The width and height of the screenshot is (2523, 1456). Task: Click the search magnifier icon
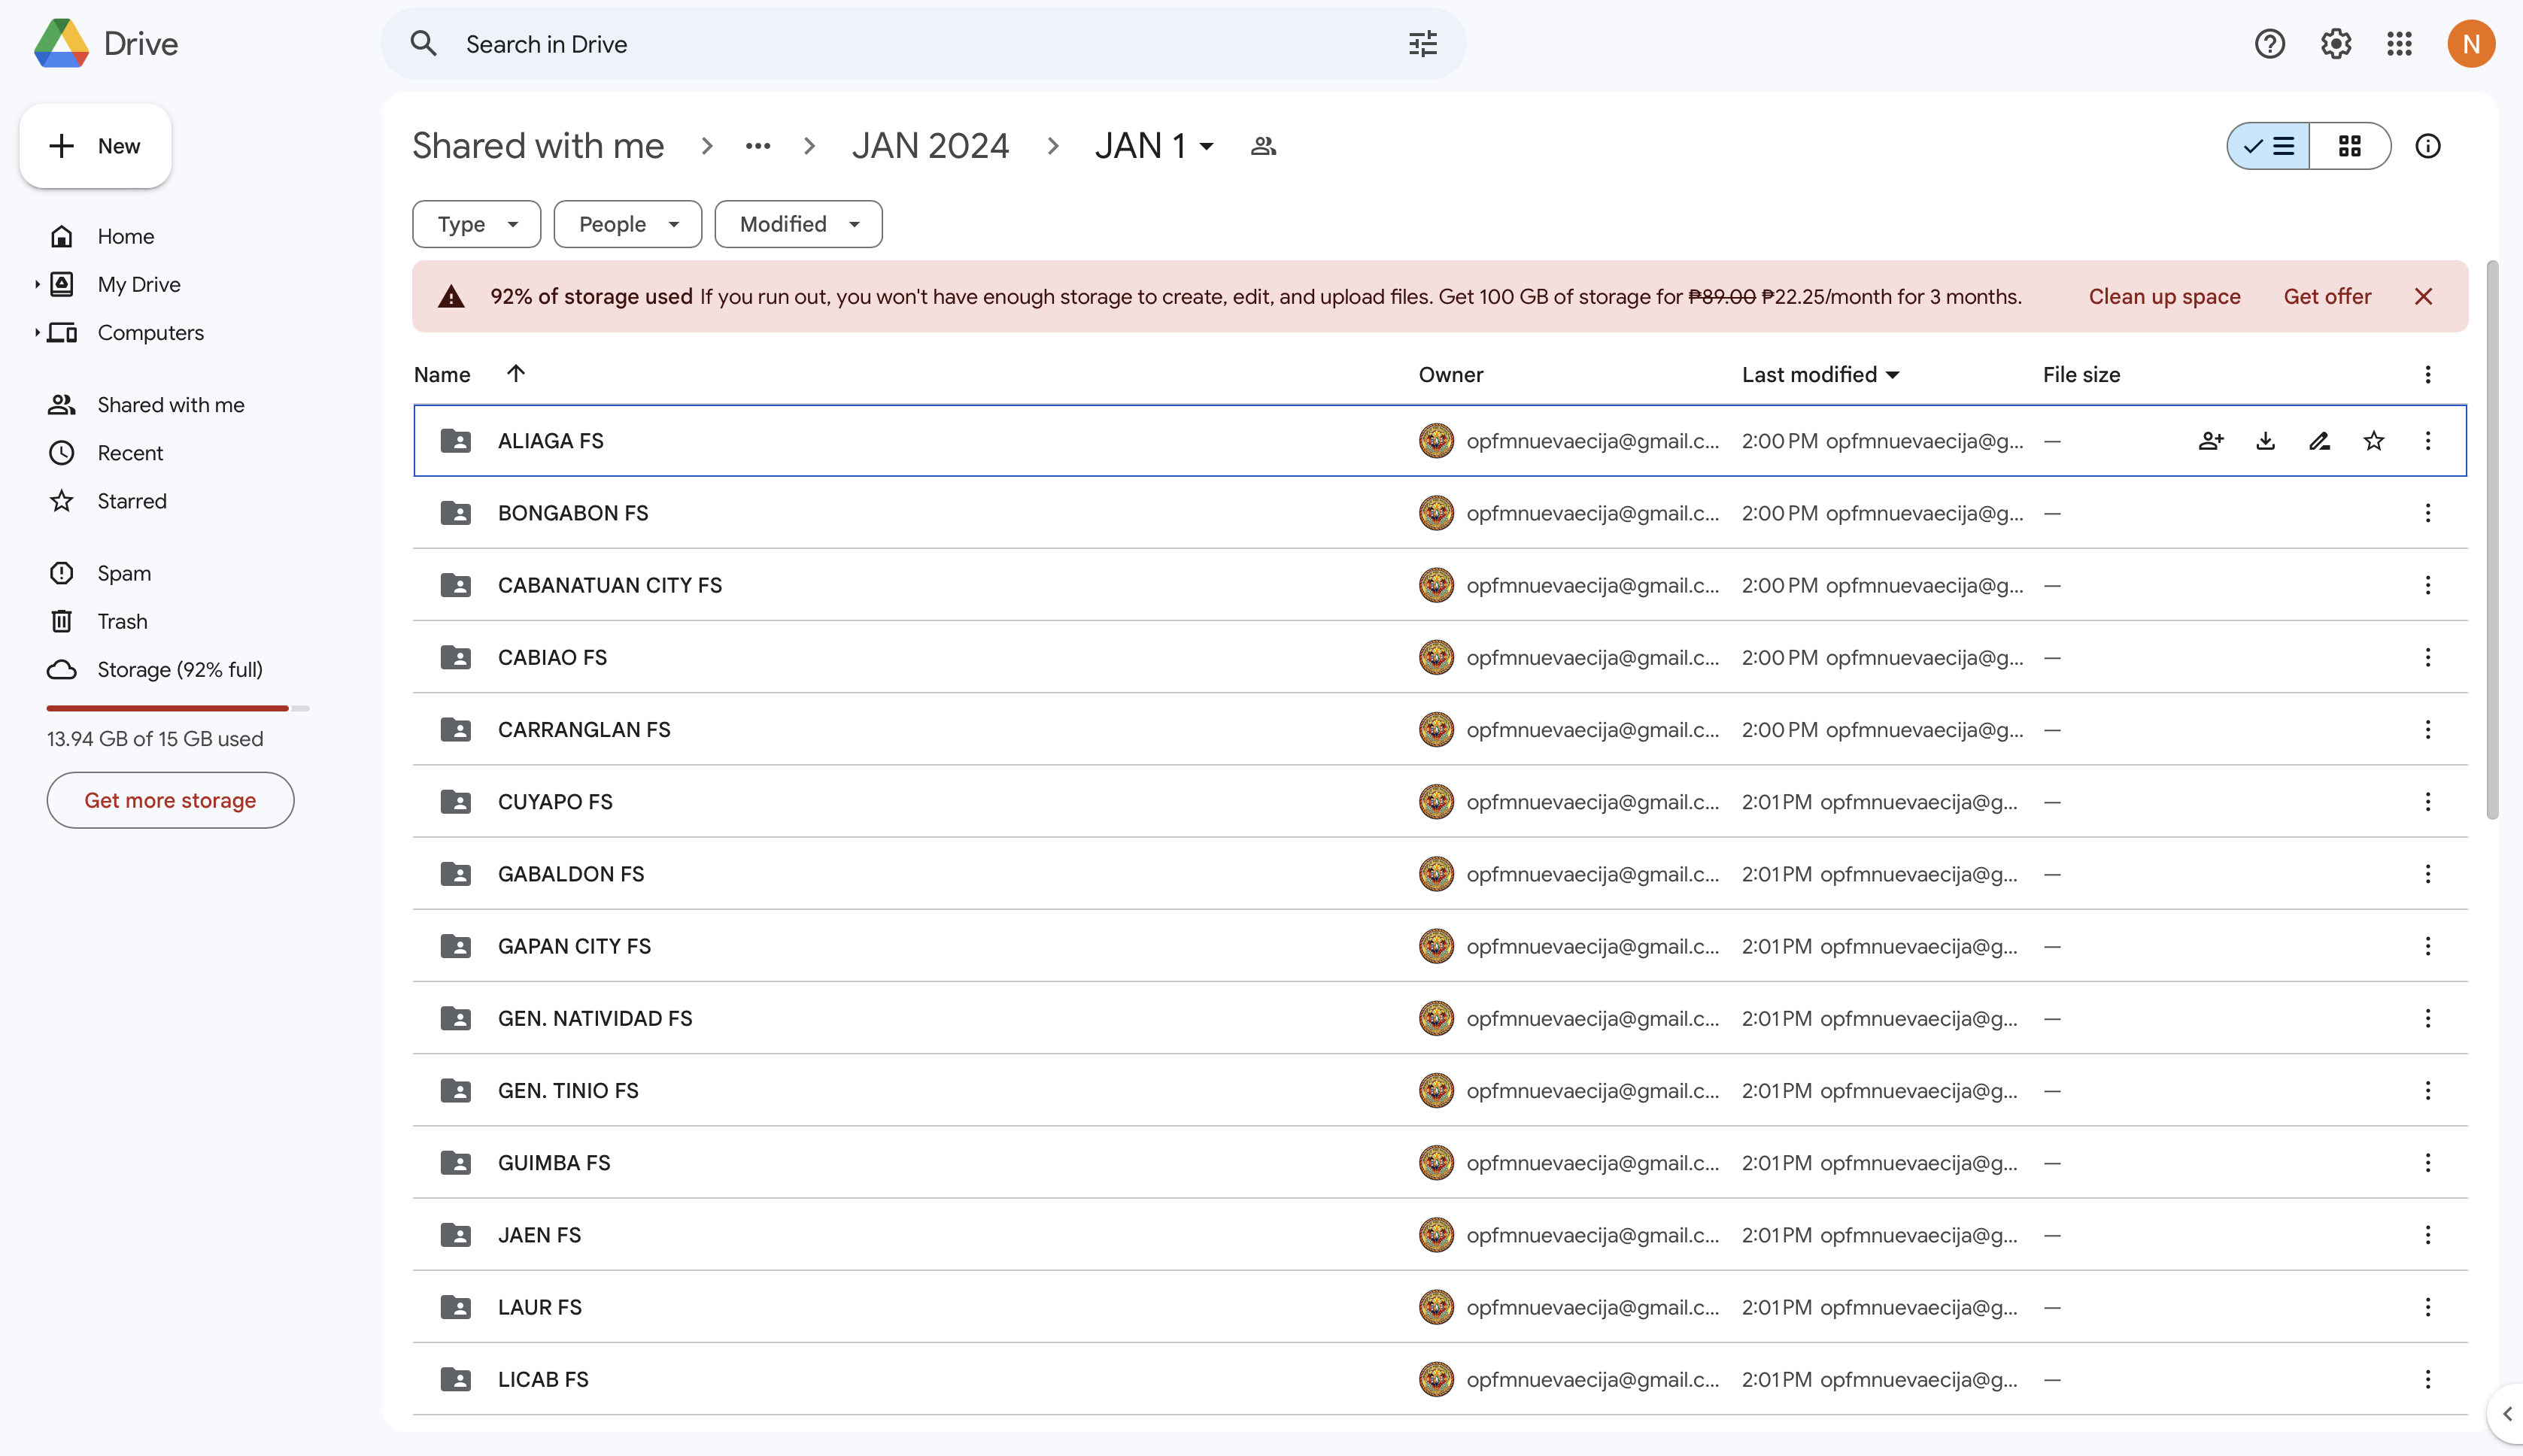click(x=423, y=44)
